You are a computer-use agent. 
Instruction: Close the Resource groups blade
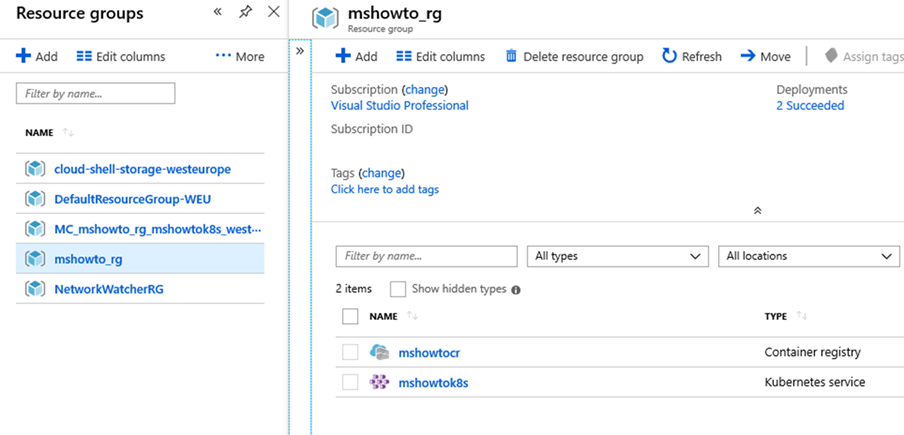tap(274, 12)
